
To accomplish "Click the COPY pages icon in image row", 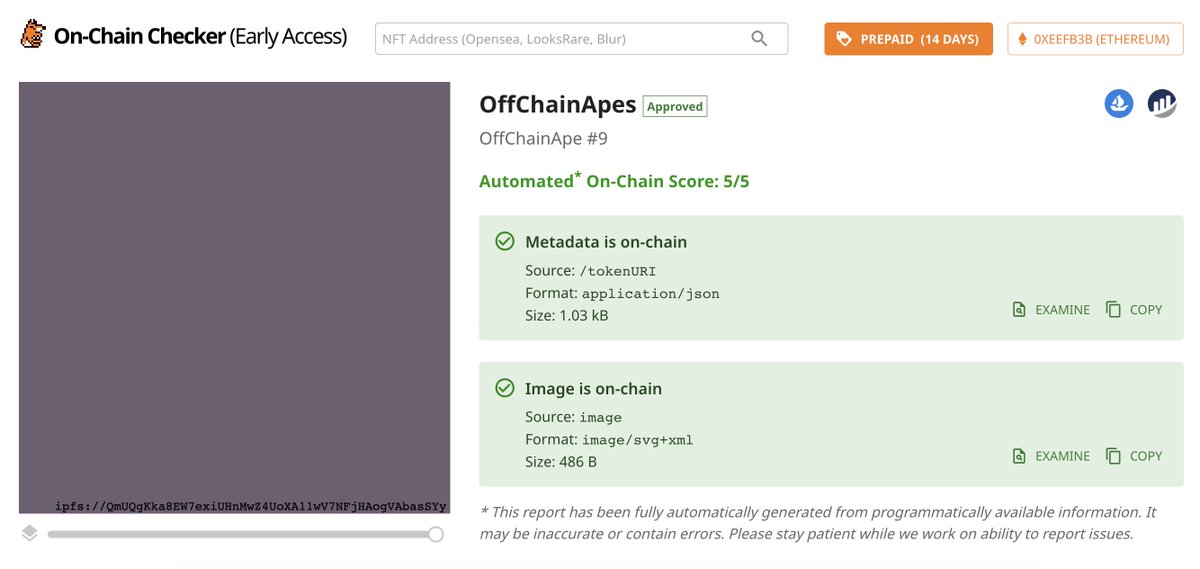I will (x=1113, y=456).
